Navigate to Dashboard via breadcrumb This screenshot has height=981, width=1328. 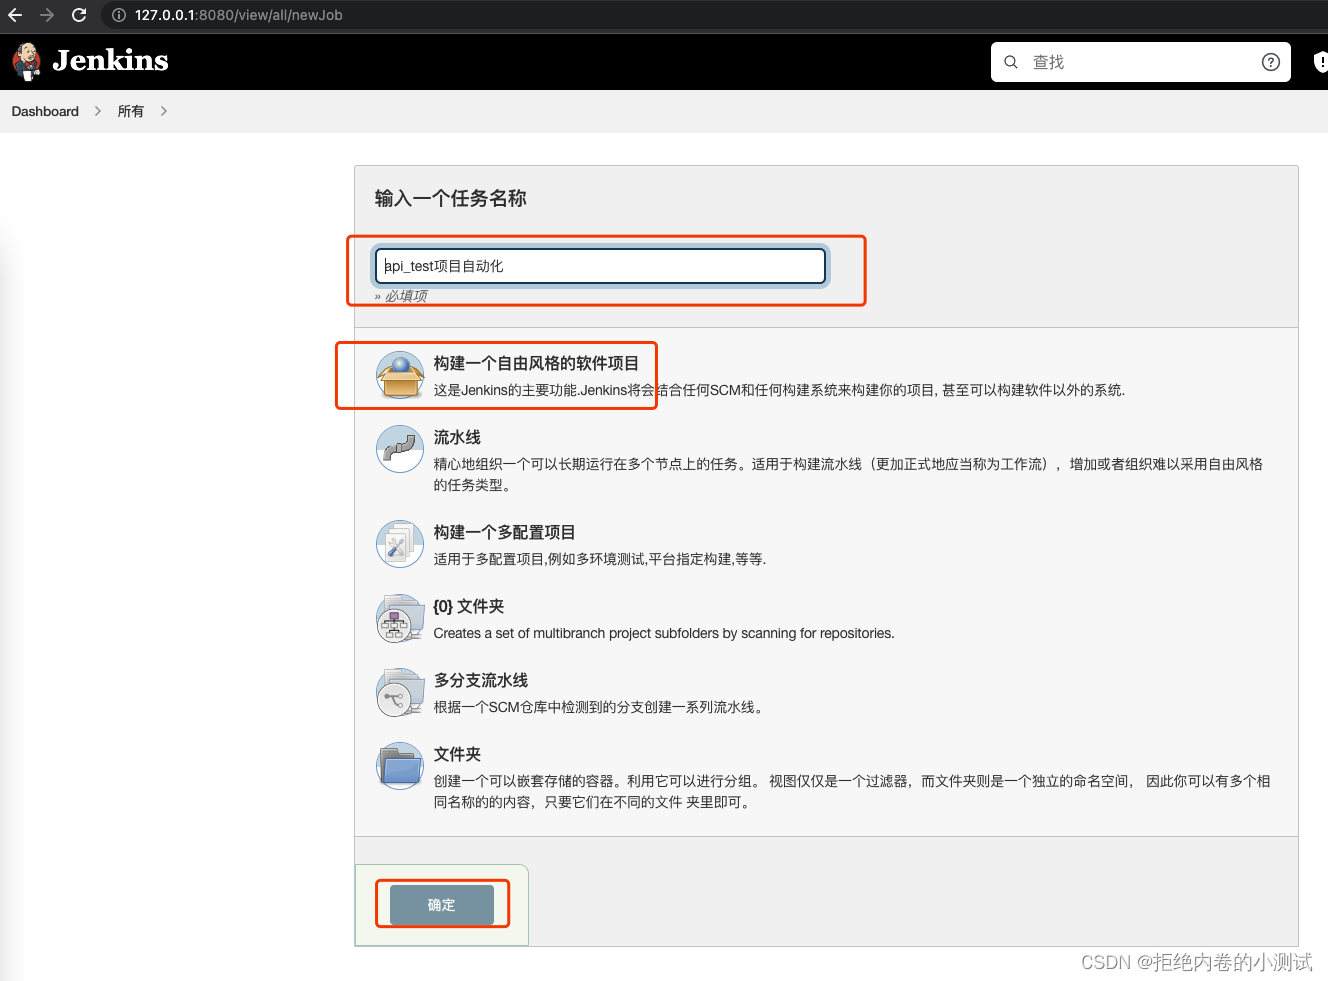tap(44, 111)
